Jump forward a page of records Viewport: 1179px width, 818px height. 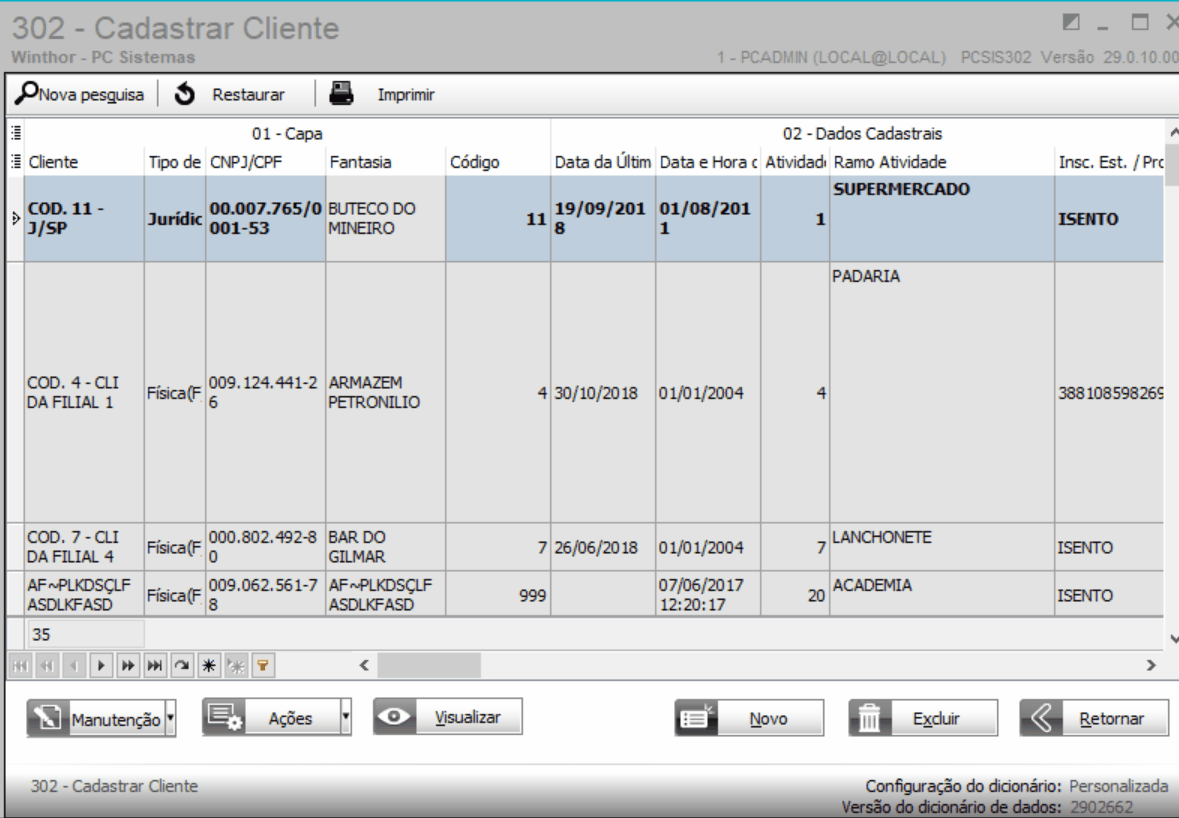[x=128, y=665]
